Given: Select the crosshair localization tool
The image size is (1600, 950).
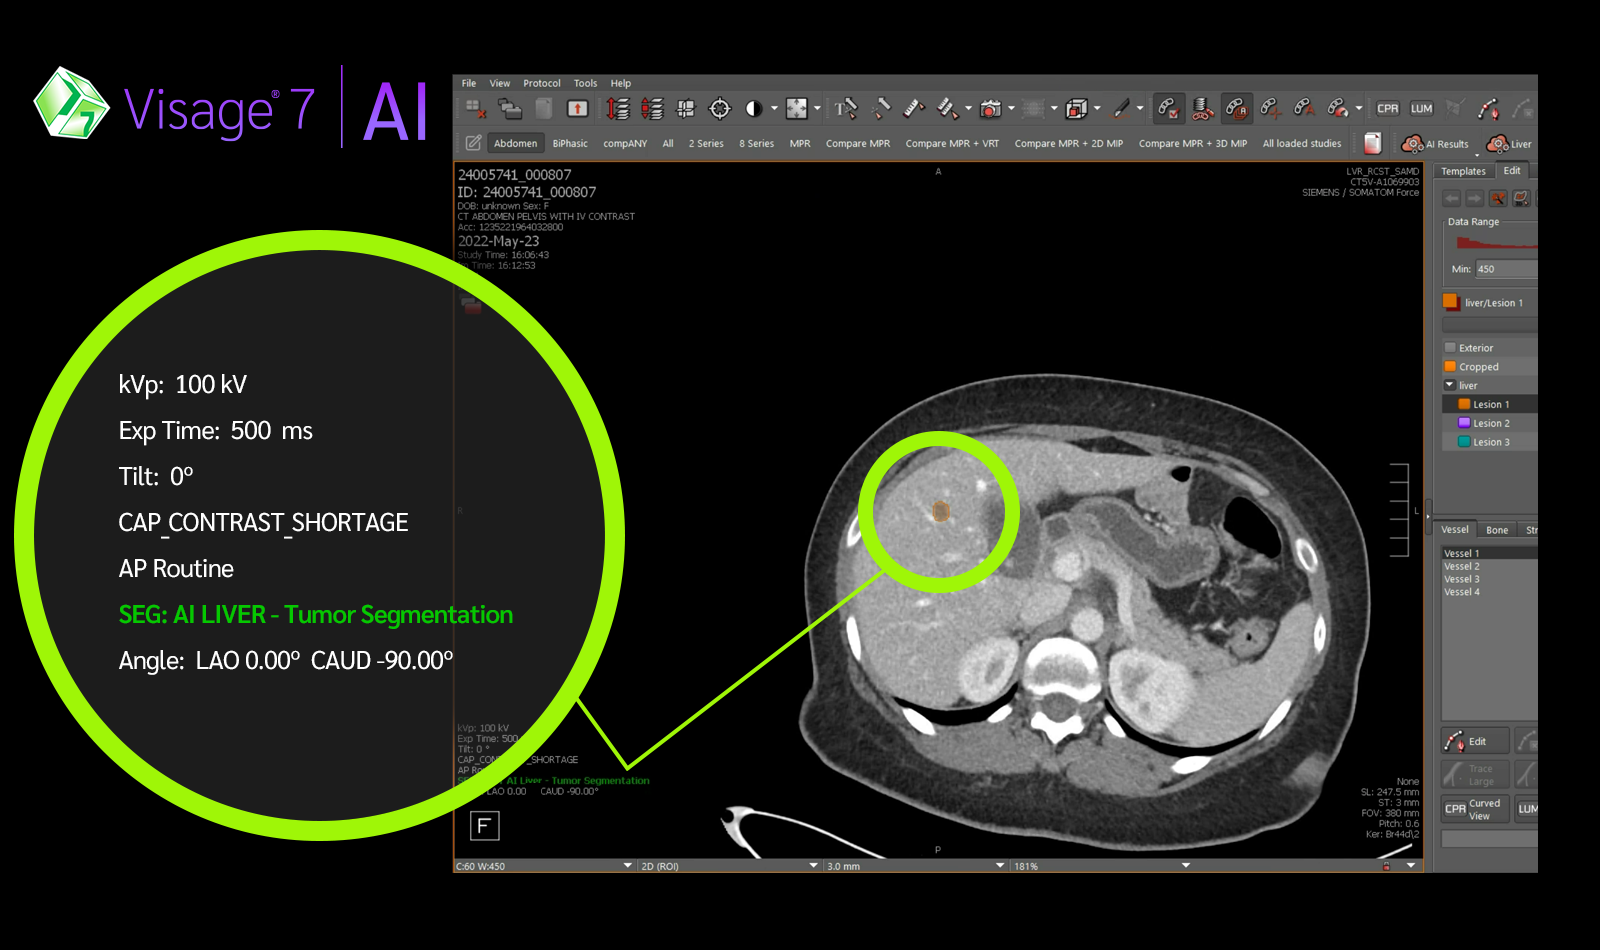Looking at the screenshot, I should tap(718, 106).
